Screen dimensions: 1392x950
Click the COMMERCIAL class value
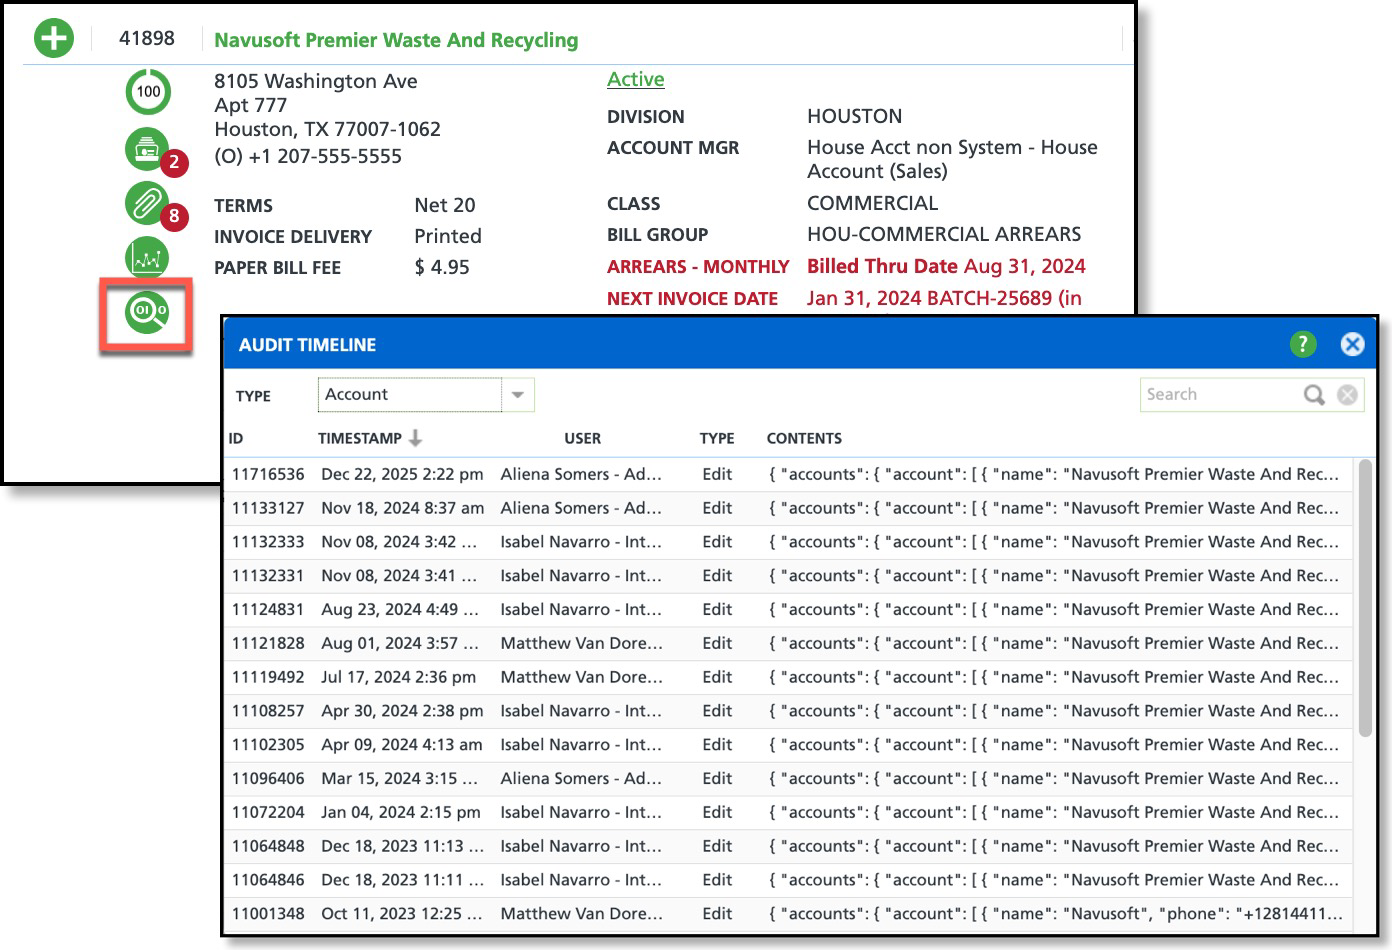(872, 203)
